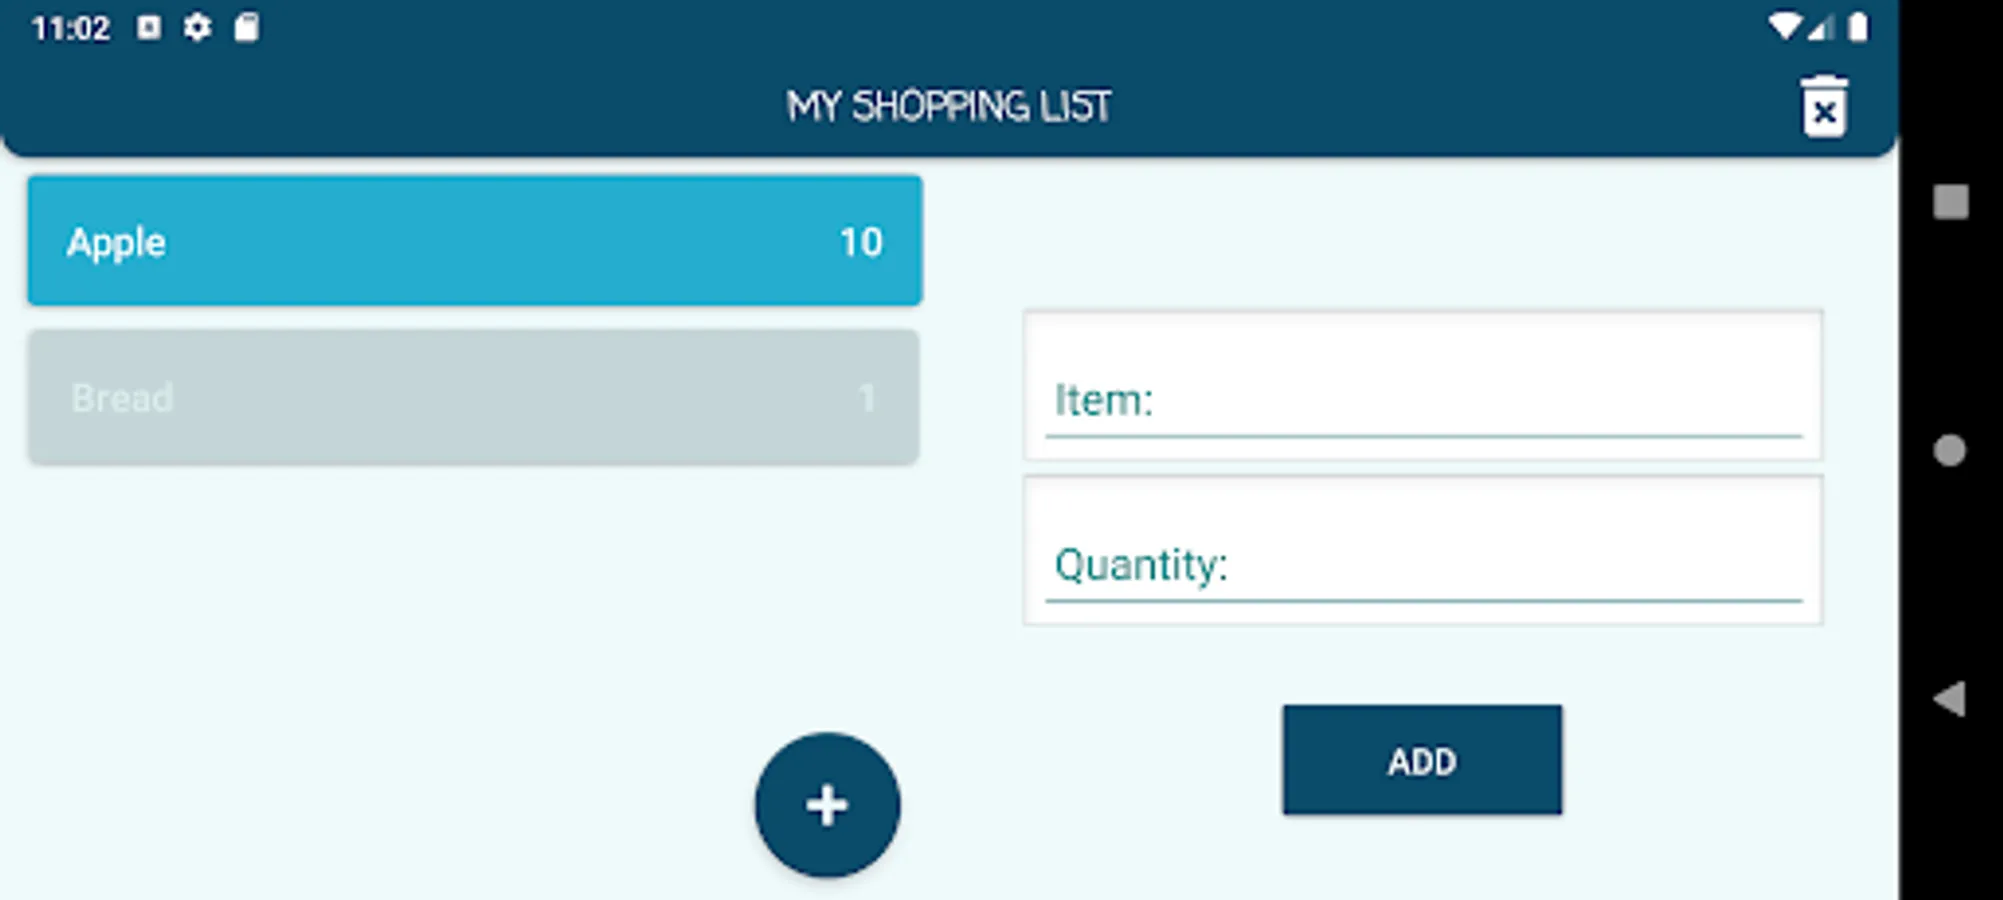This screenshot has height=900, width=2003.
Task: Open recent apps with the square button
Action: click(x=1950, y=202)
